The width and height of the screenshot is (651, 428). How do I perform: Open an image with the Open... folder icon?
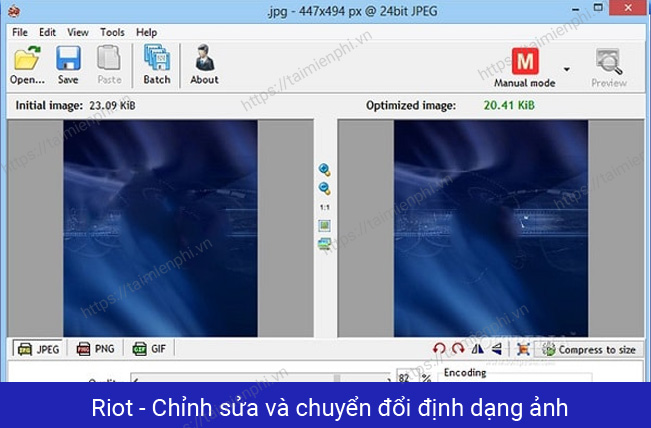27,64
